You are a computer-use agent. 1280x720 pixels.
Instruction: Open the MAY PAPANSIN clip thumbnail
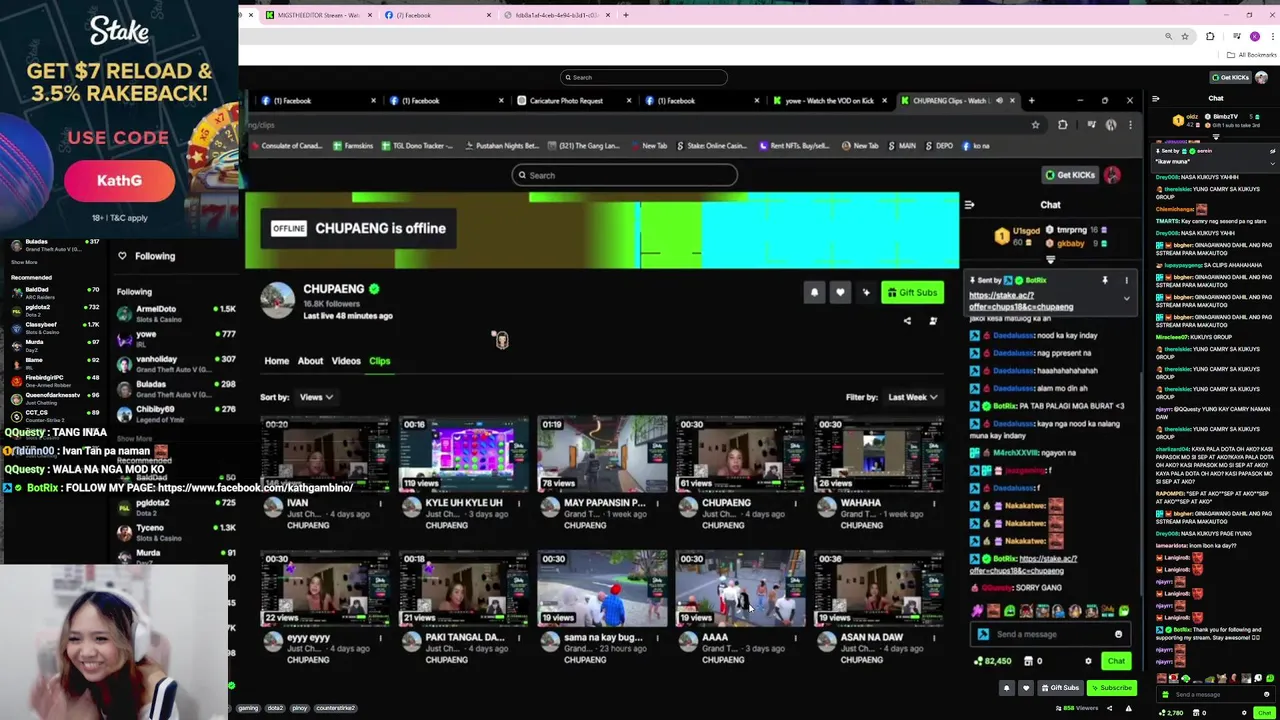click(x=602, y=454)
